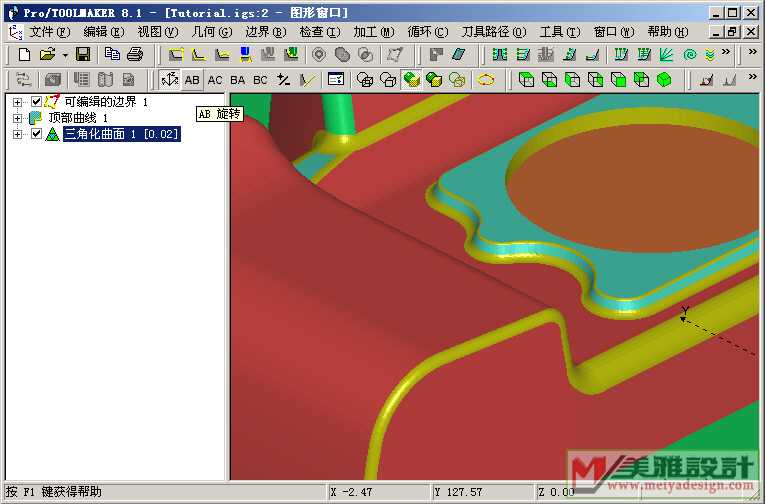Screen dimensions: 765x504
Task: Click the plus/minus direction icon
Action: tap(283, 80)
